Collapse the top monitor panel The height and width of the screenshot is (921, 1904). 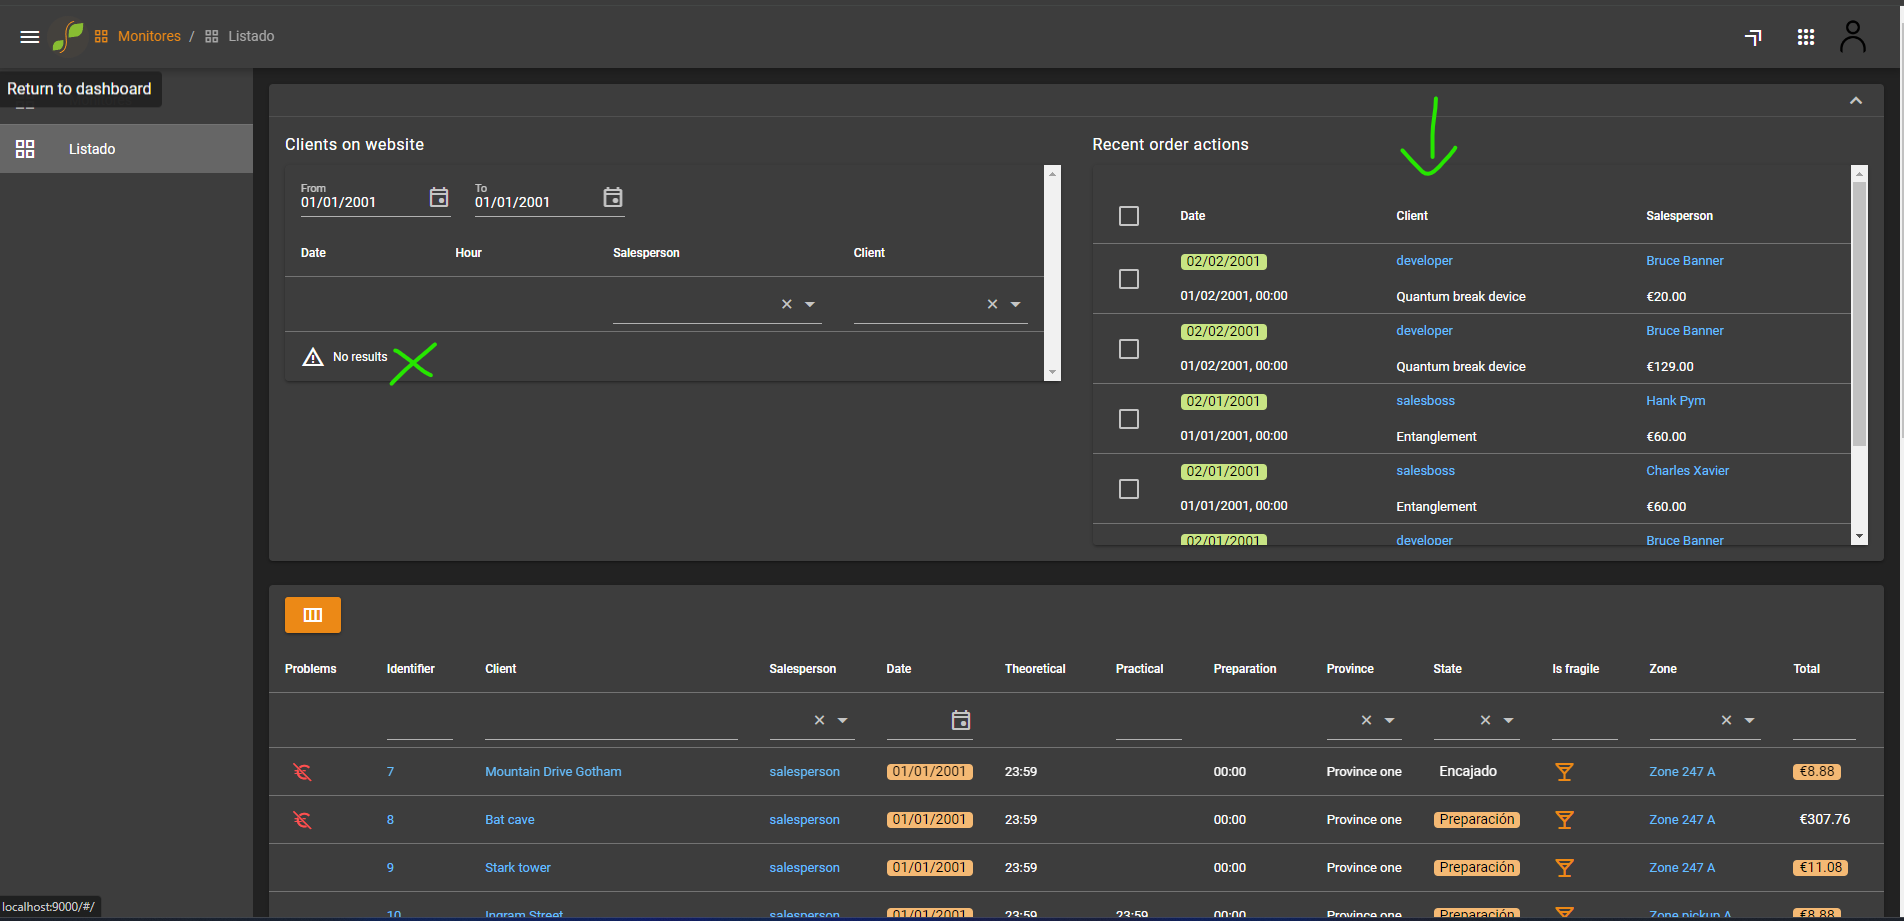[x=1856, y=101]
